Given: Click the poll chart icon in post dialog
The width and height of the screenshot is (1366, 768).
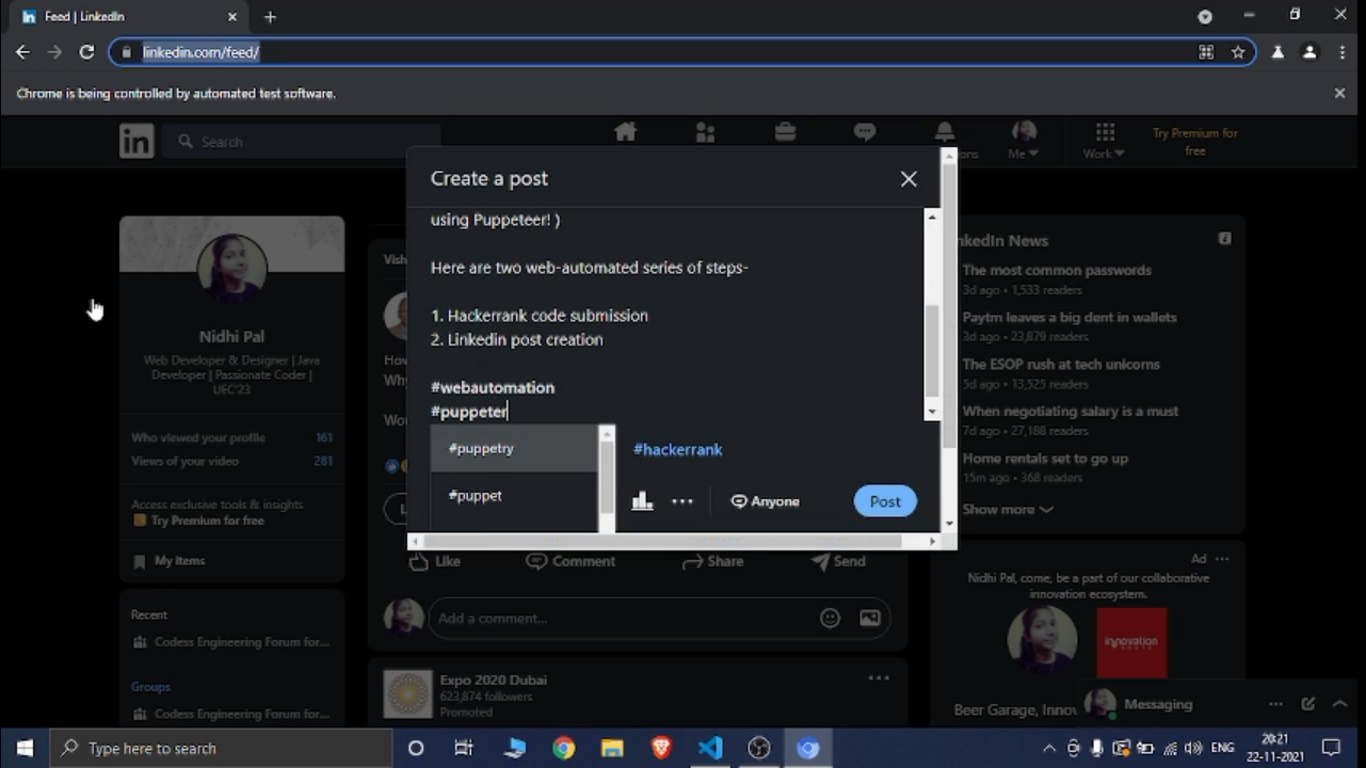Looking at the screenshot, I should pos(642,501).
